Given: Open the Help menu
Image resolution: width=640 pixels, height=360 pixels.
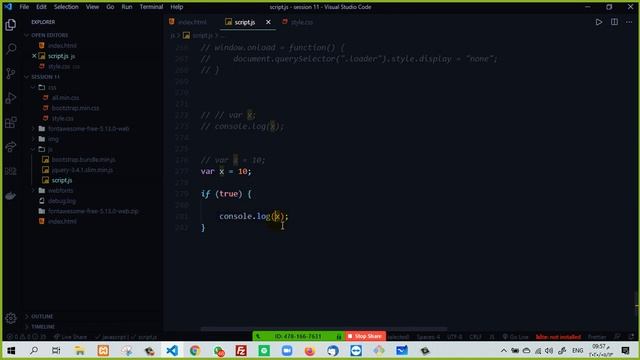Looking at the screenshot, I should pos(177,7).
